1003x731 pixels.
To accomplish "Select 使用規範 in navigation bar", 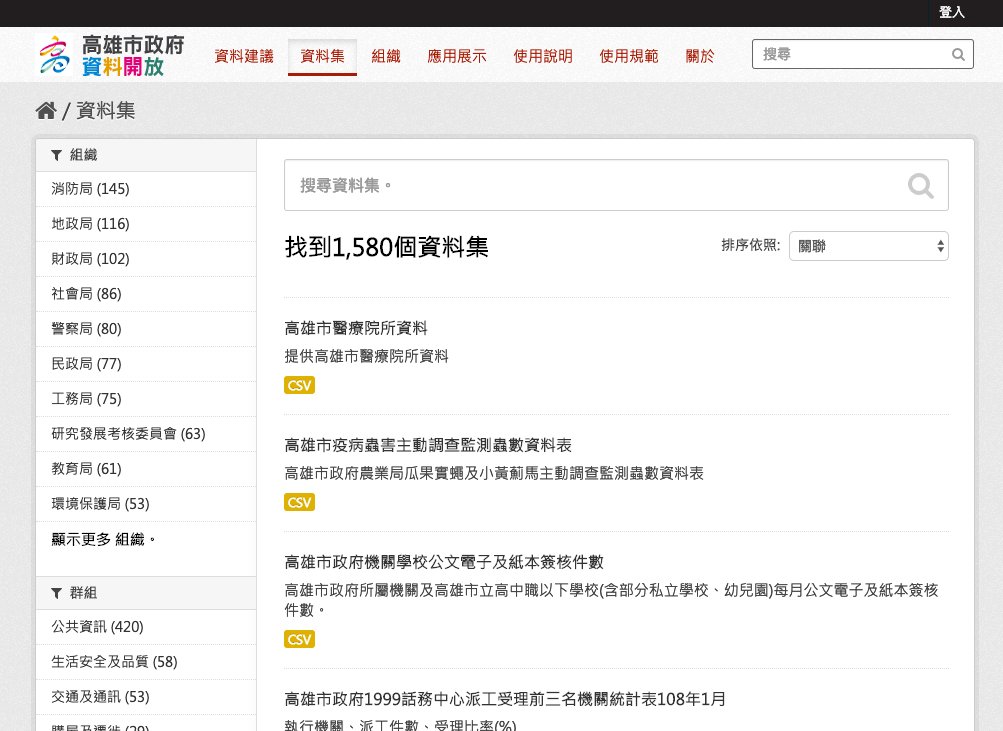I will tap(628, 57).
